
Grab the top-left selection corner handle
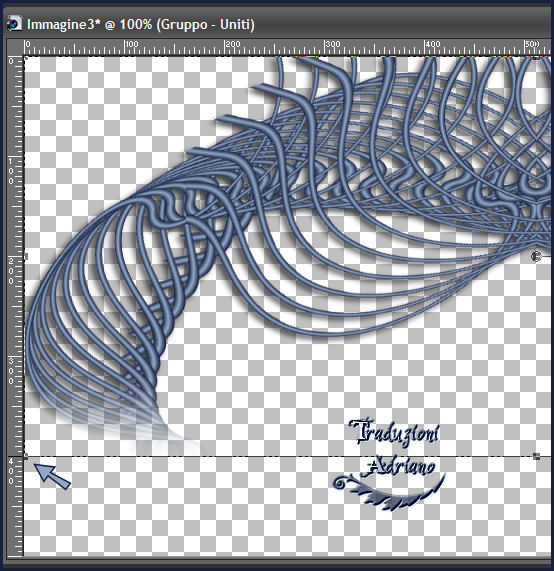coord(26,58)
